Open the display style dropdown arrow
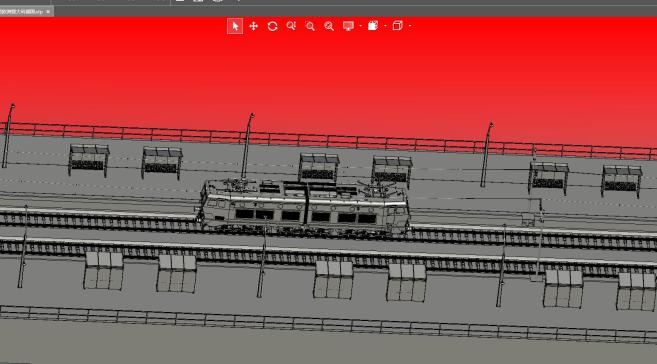 click(361, 26)
